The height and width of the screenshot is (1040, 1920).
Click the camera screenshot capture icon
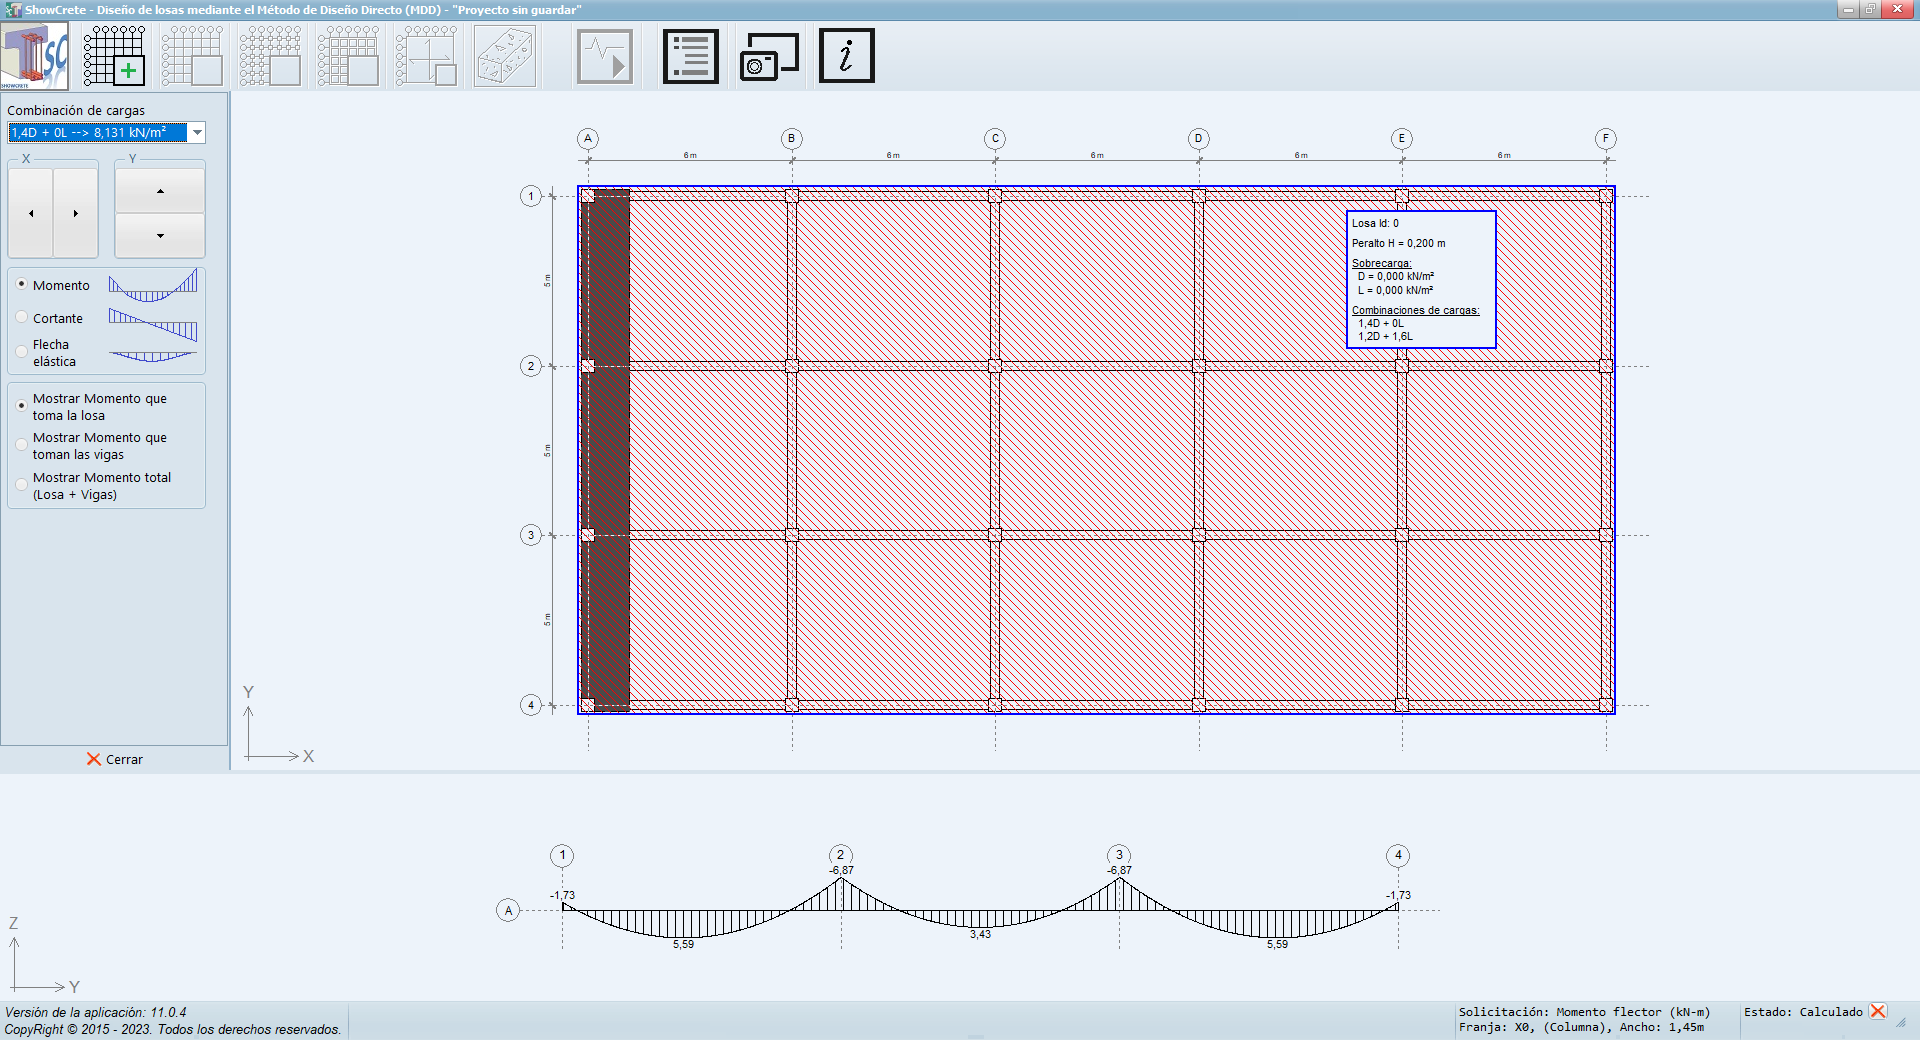click(768, 56)
